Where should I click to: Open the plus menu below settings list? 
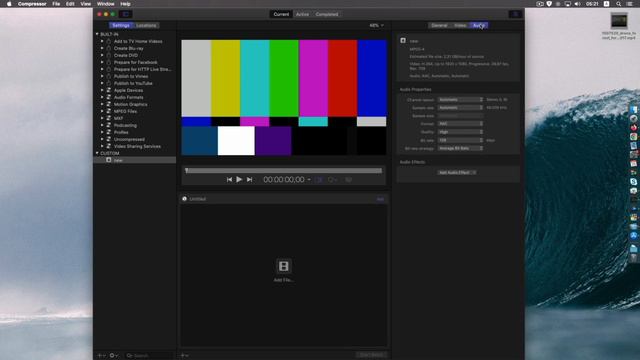(101, 356)
